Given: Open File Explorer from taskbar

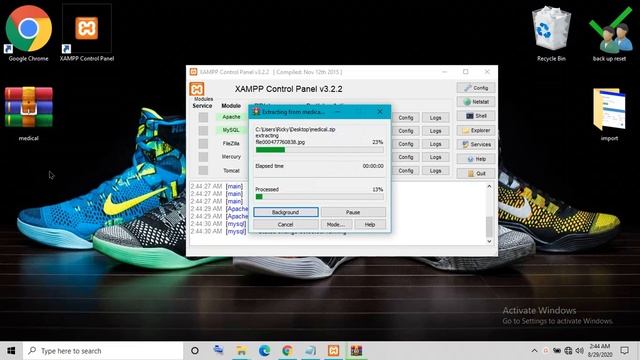Looking at the screenshot, I should click(x=241, y=351).
